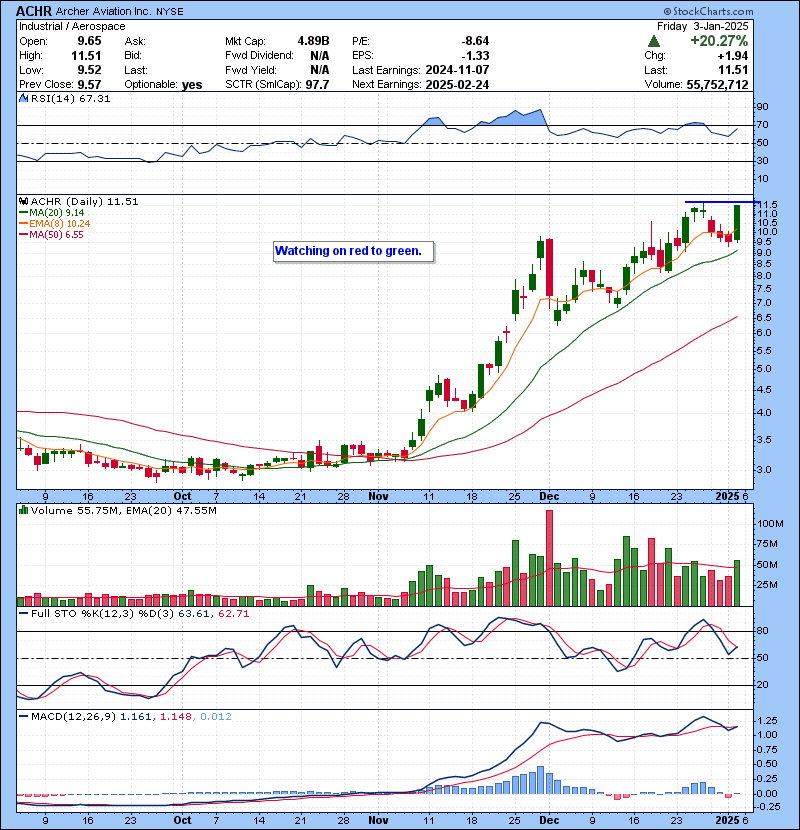800x830 pixels.
Task: Click the Friday 3-Jan-2025 date label
Action: coord(703,26)
